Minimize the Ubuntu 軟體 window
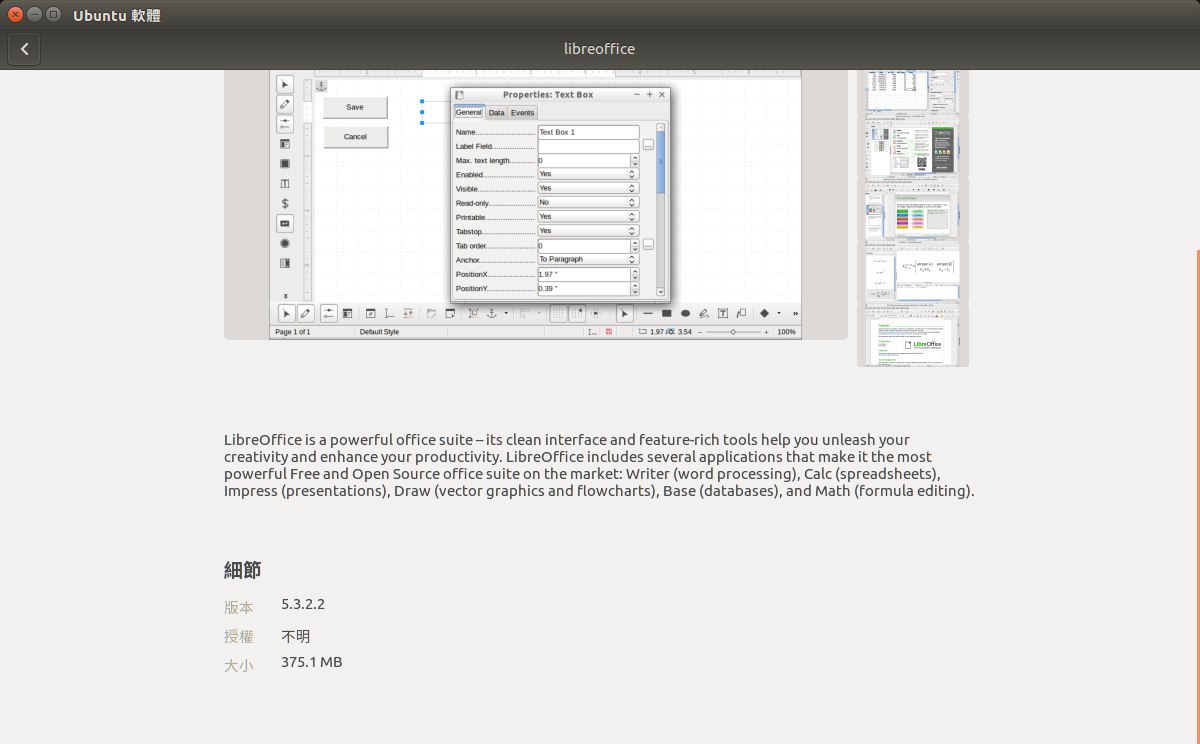Image resolution: width=1200 pixels, height=744 pixels. [33, 15]
